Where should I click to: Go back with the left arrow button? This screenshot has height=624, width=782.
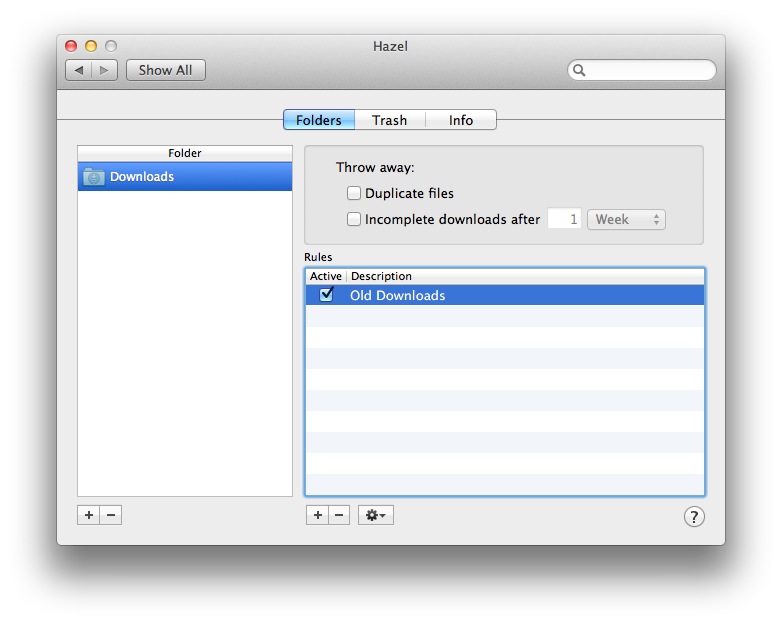point(79,70)
